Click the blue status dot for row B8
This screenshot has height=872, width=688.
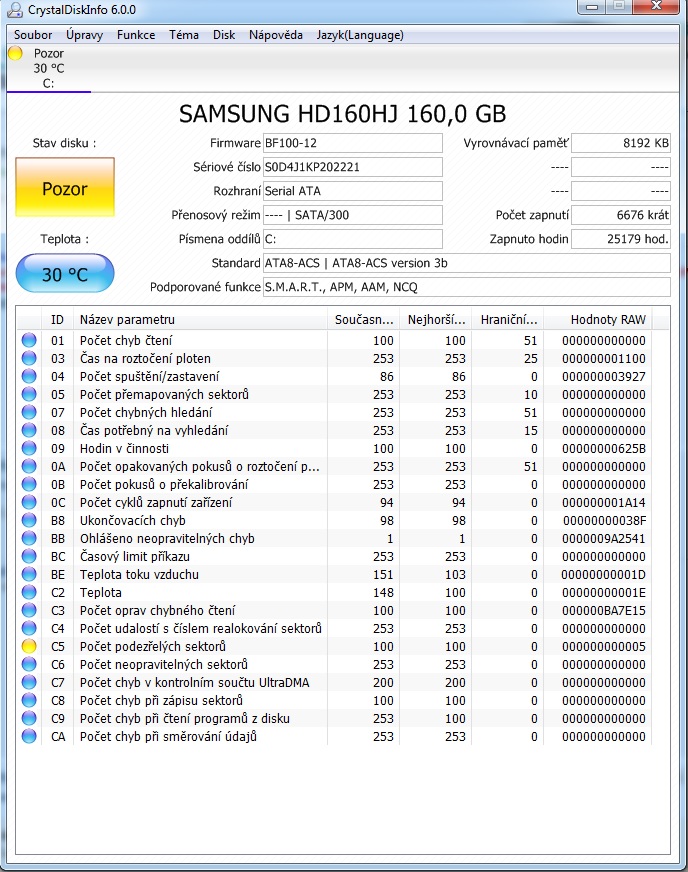29,521
